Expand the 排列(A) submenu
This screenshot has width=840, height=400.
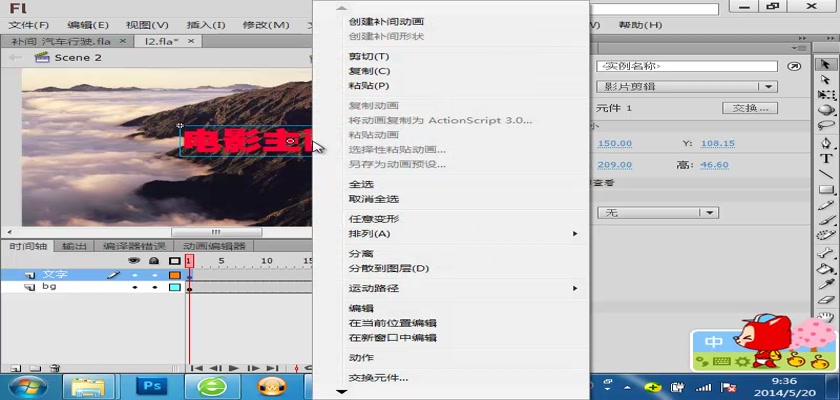pos(463,234)
